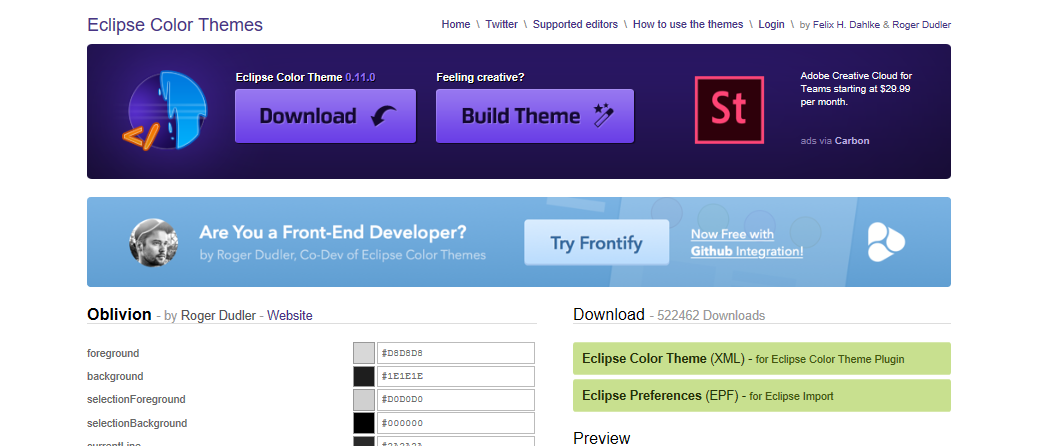Open Now Free with Github Integration link

click(x=747, y=243)
